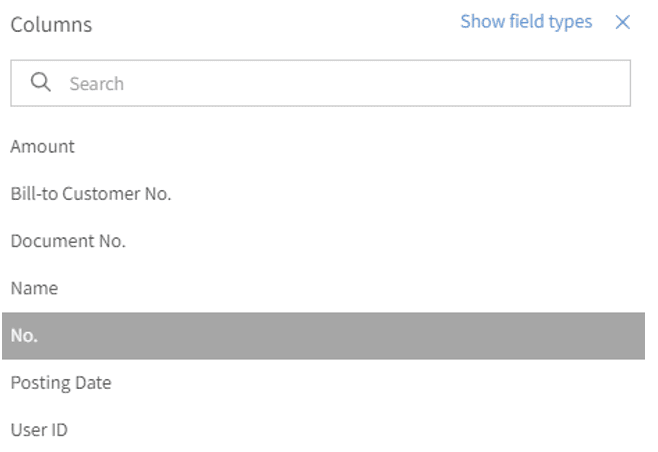Image resolution: width=658 pixels, height=452 pixels.
Task: Choose the Posting Date column
Action: coord(323,383)
